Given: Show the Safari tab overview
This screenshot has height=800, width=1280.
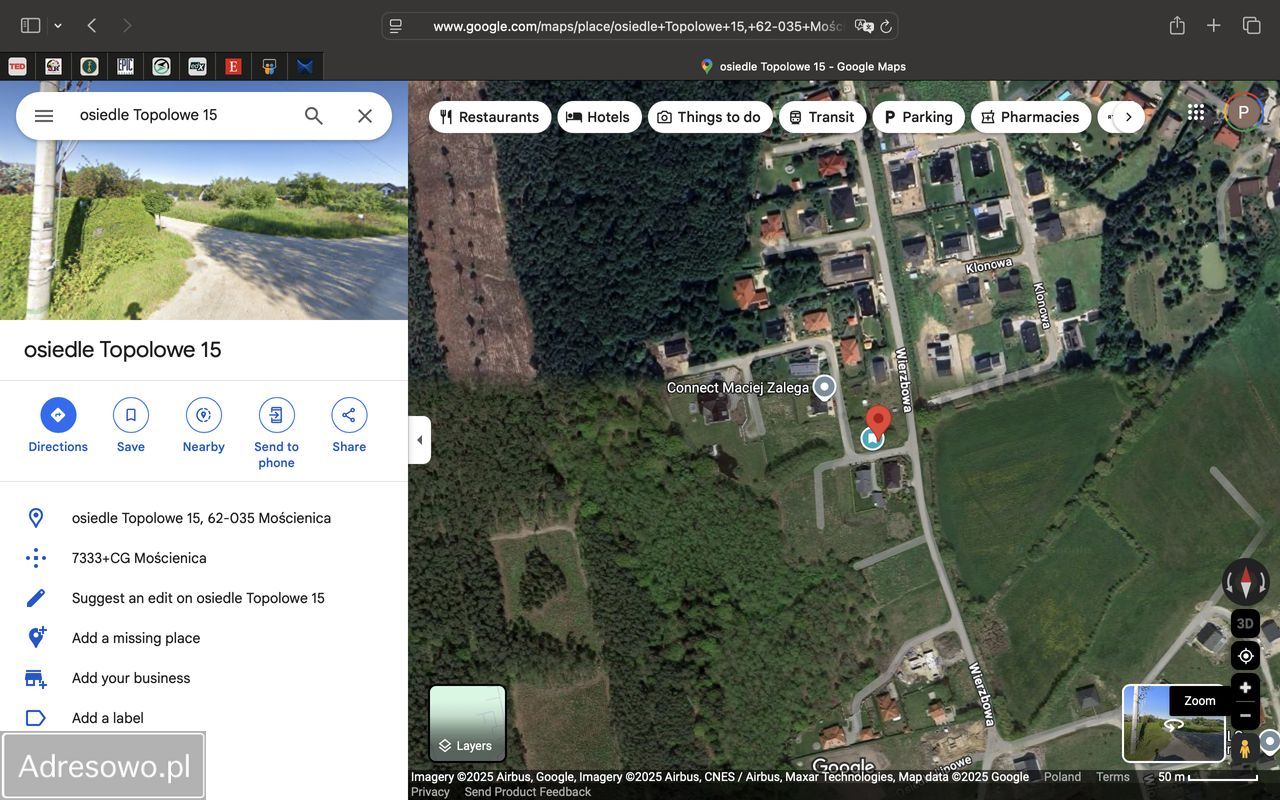Looking at the screenshot, I should (x=1251, y=26).
